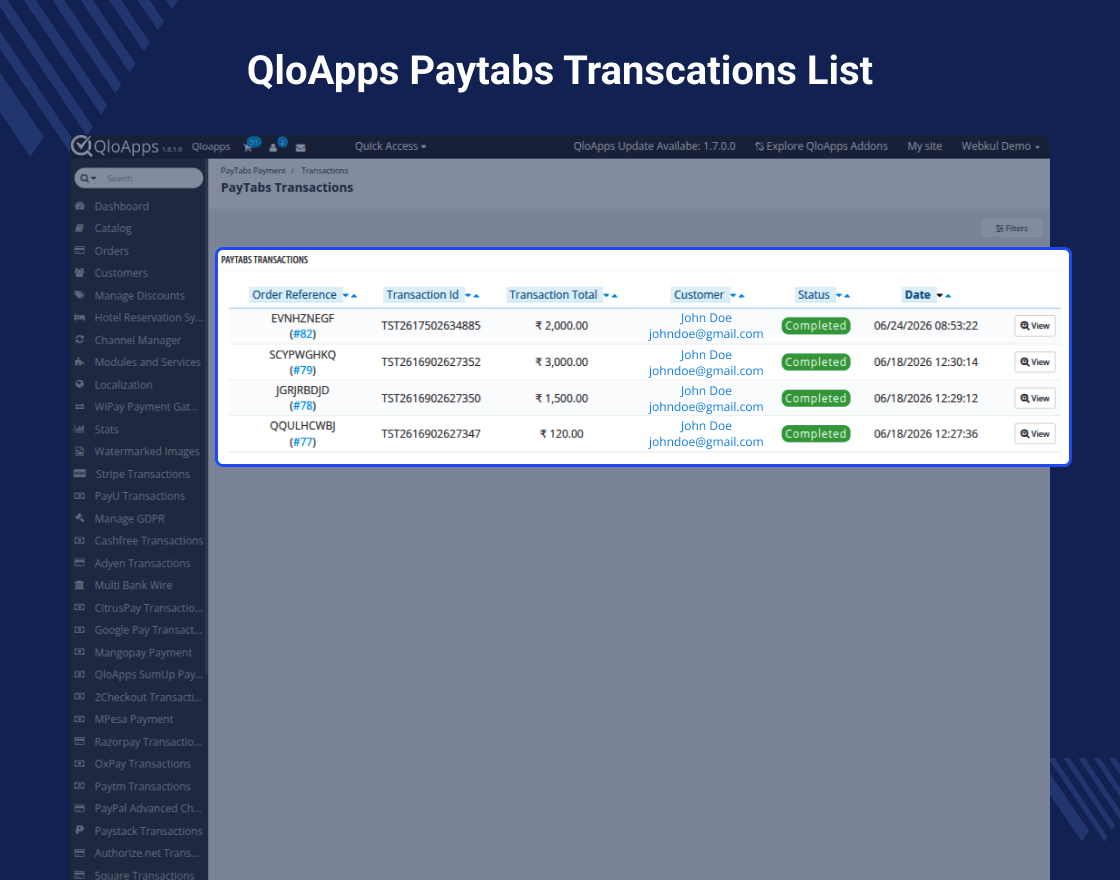Click the Customers icon in sidebar
The image size is (1120, 880).
(x=79, y=272)
